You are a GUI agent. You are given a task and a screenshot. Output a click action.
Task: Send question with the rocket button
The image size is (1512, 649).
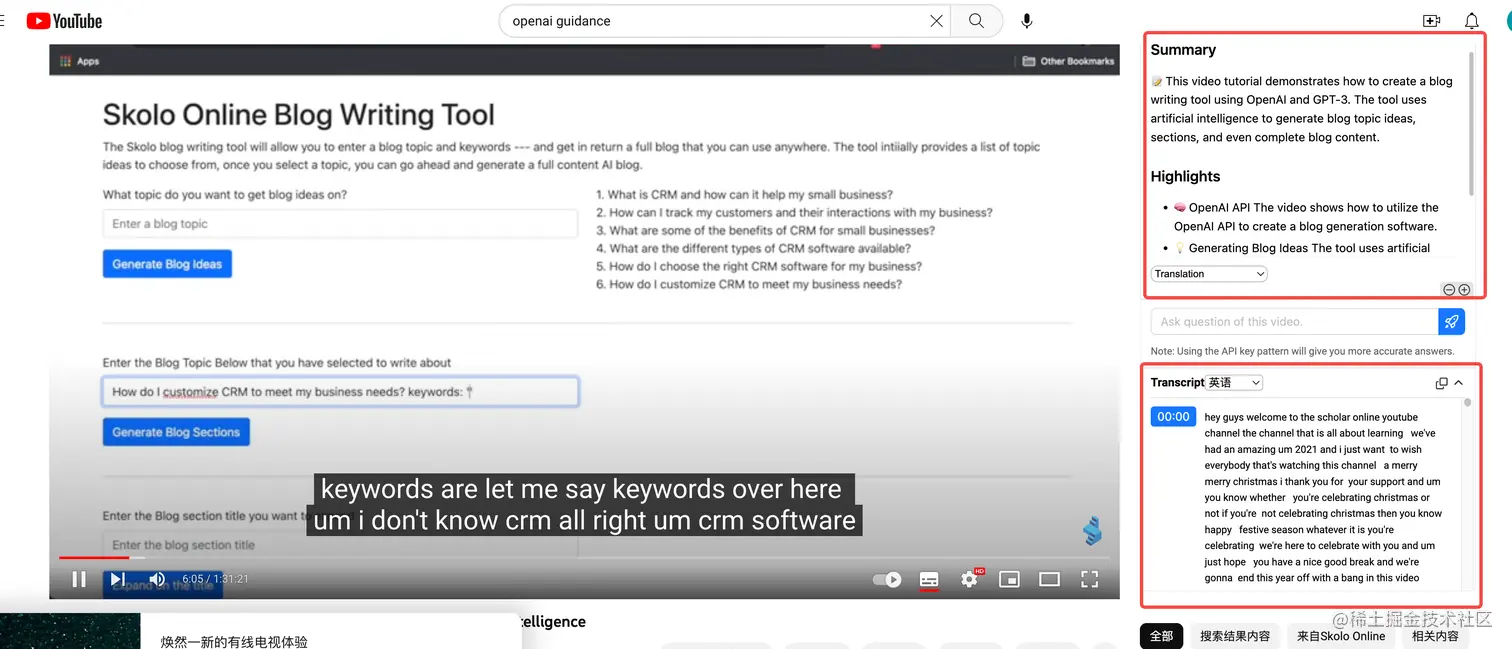1452,321
